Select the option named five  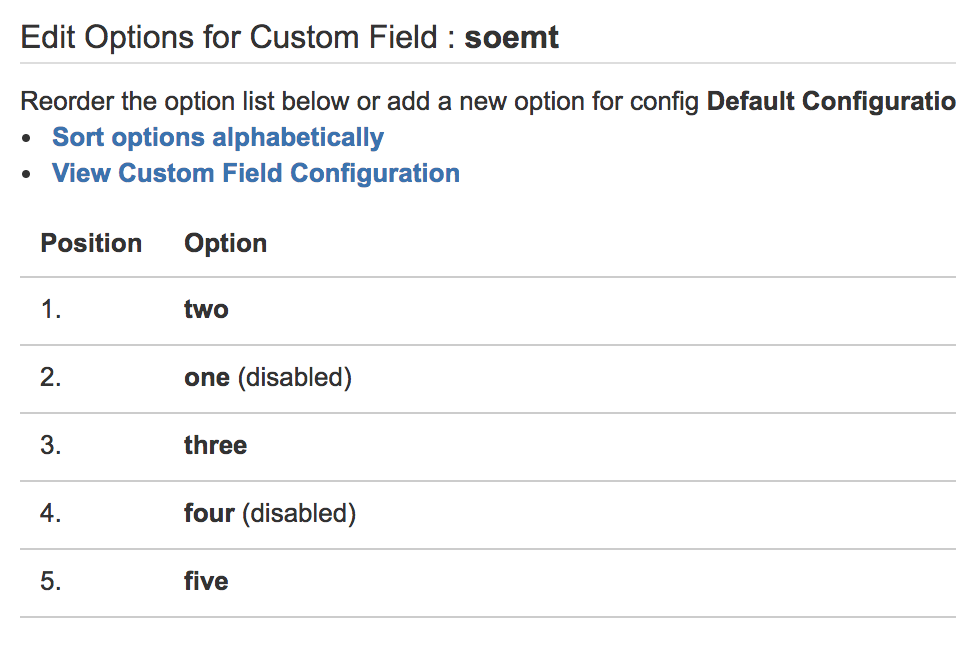[206, 581]
